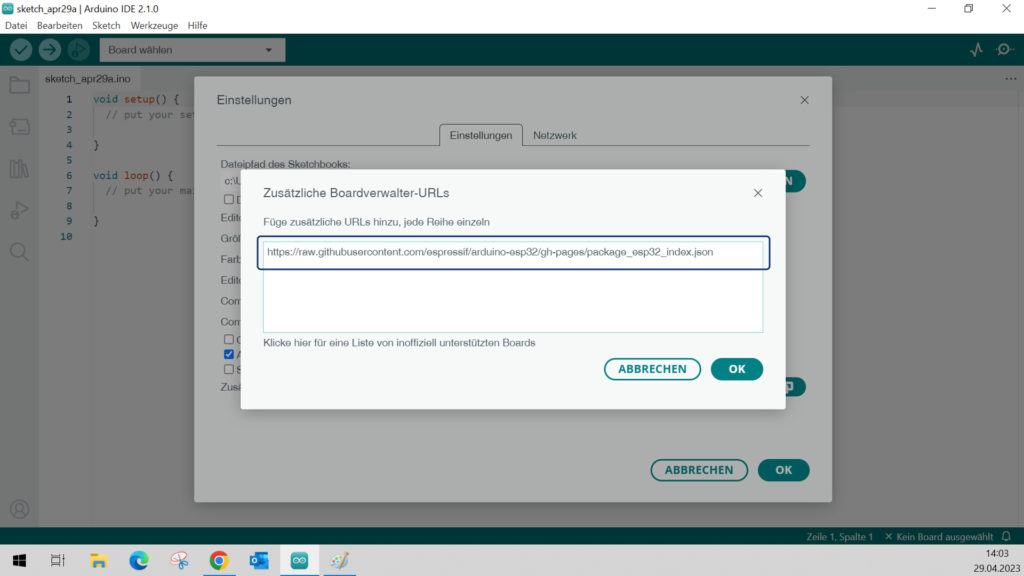Open the Library Manager in the sidebar
Image resolution: width=1024 pixels, height=576 pixels.
(x=19, y=168)
